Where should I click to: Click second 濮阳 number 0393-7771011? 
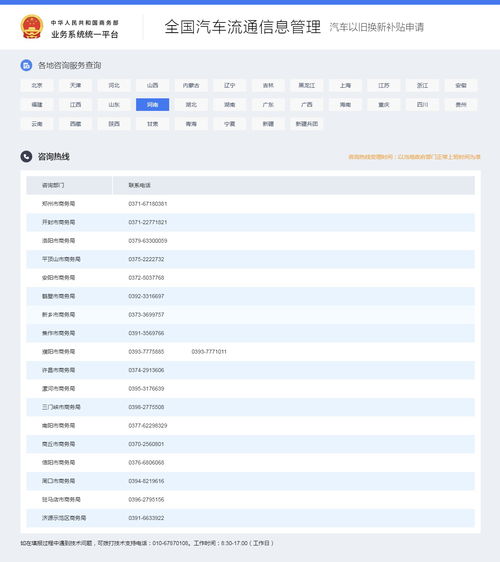click(x=209, y=352)
